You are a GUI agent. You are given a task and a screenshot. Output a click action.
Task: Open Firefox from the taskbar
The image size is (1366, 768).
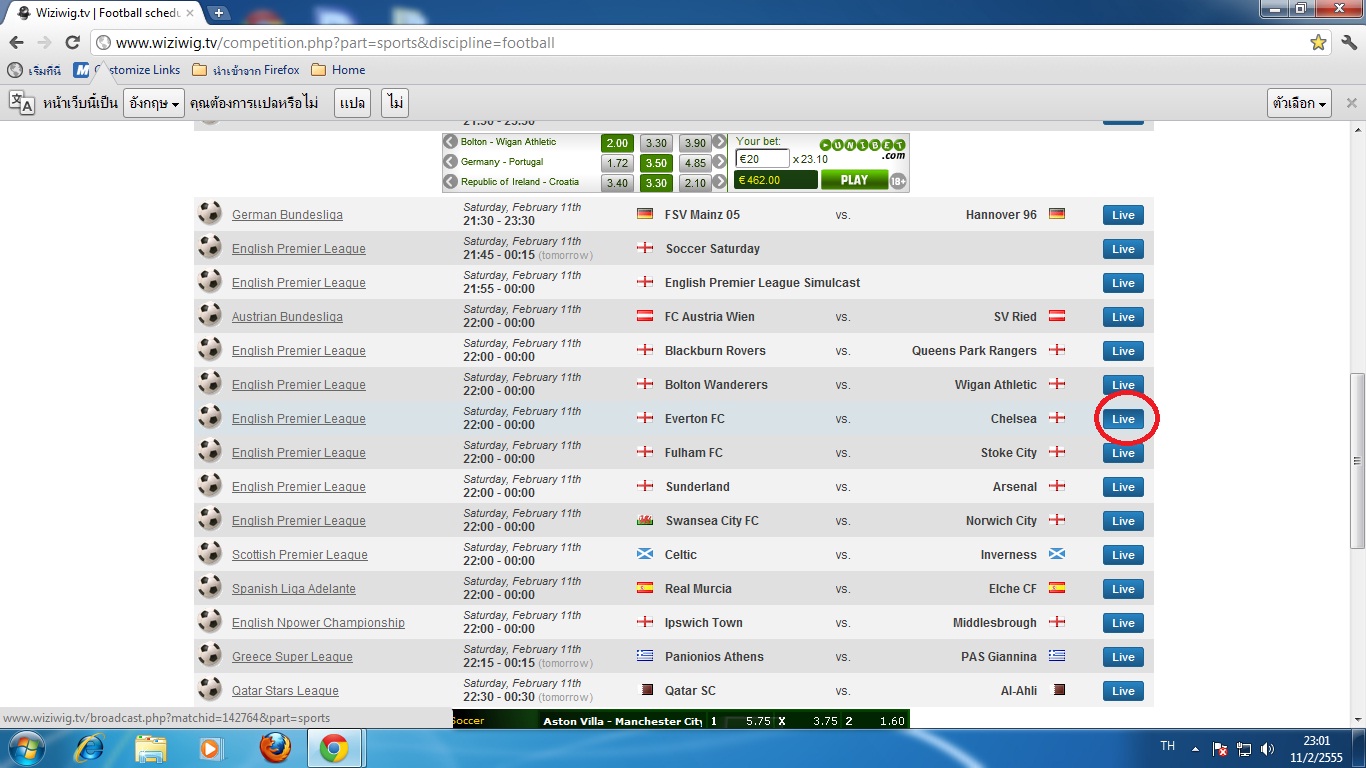274,748
